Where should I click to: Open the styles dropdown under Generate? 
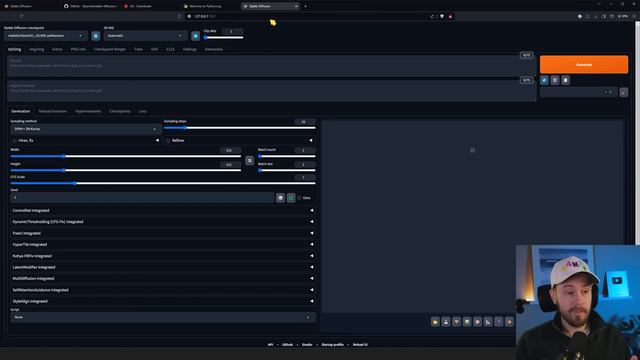[x=578, y=92]
